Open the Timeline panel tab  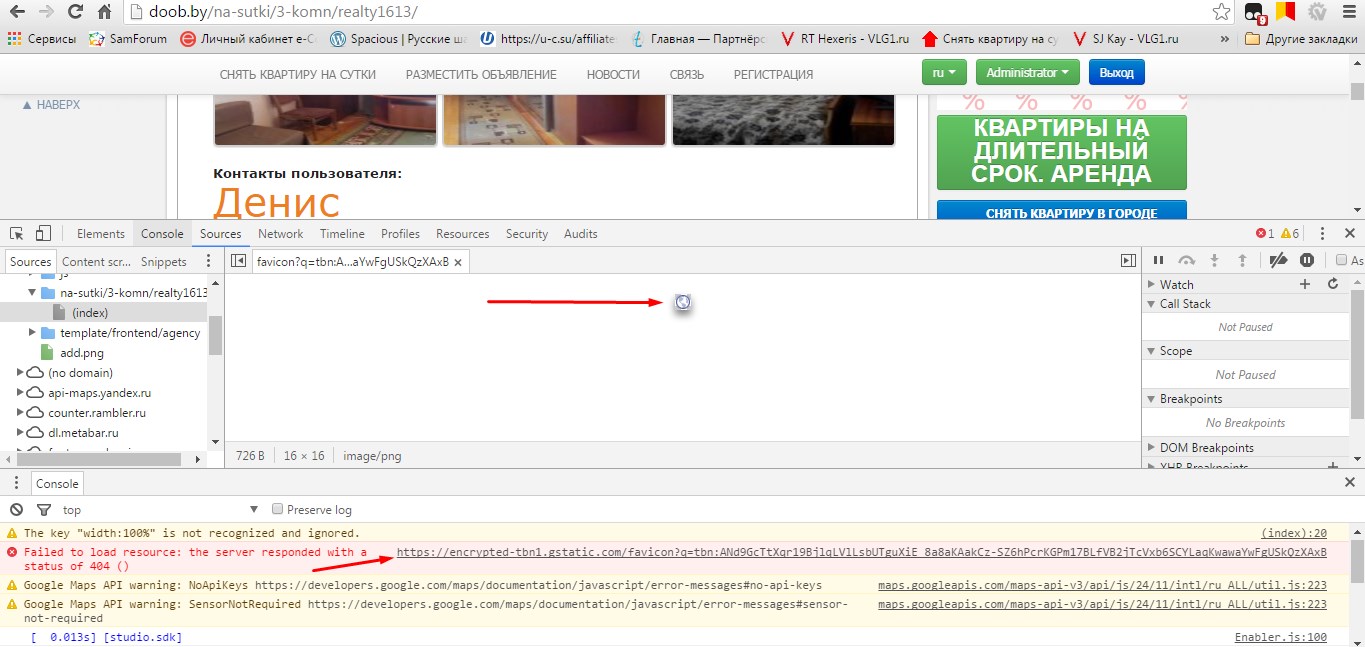[342, 233]
